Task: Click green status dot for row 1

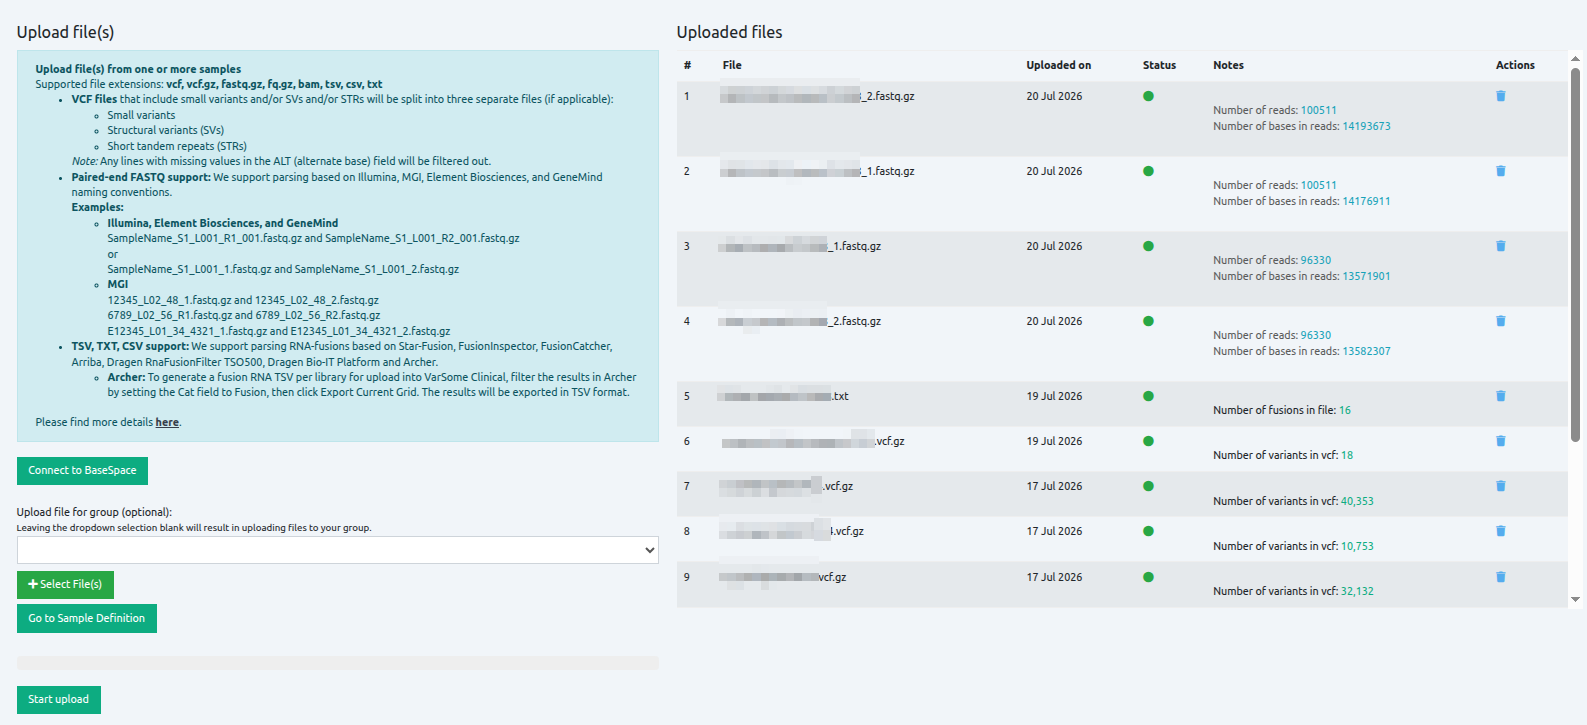Action: (x=1148, y=96)
